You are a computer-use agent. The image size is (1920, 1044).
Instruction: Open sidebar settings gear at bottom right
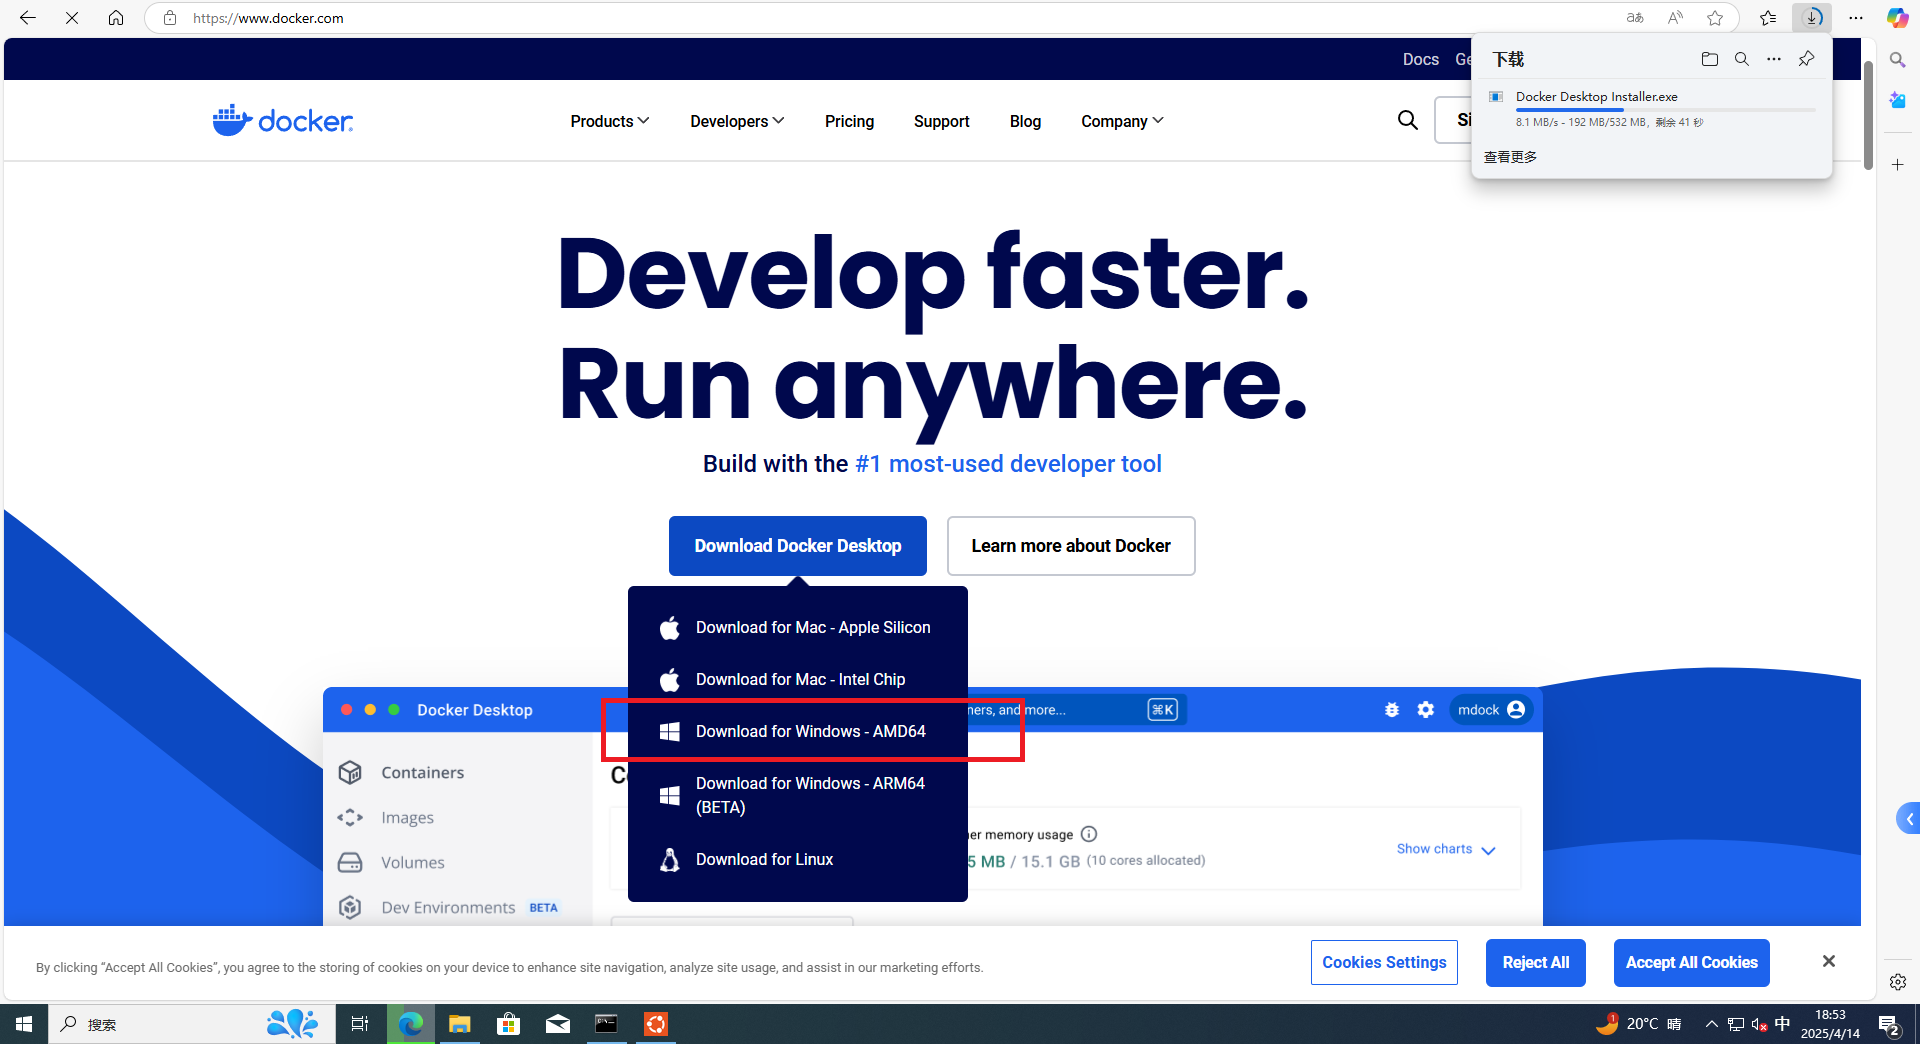pos(1897,982)
